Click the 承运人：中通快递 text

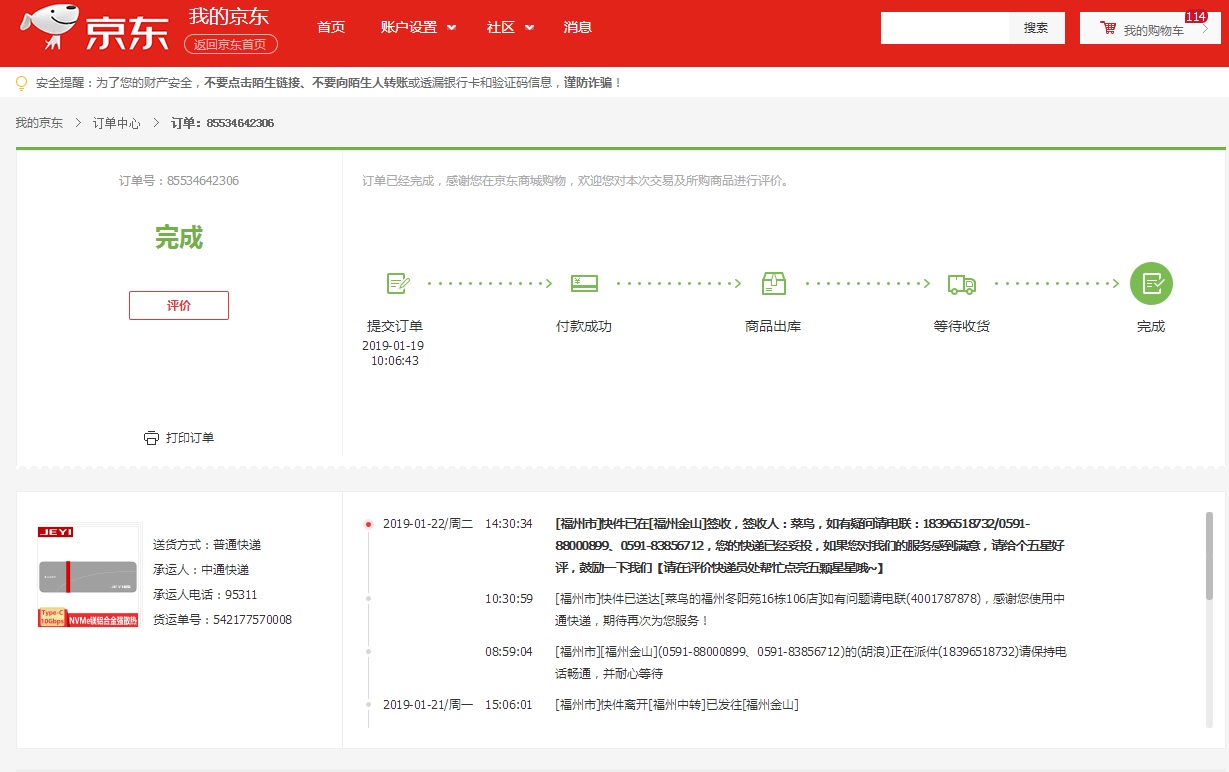(x=201, y=570)
